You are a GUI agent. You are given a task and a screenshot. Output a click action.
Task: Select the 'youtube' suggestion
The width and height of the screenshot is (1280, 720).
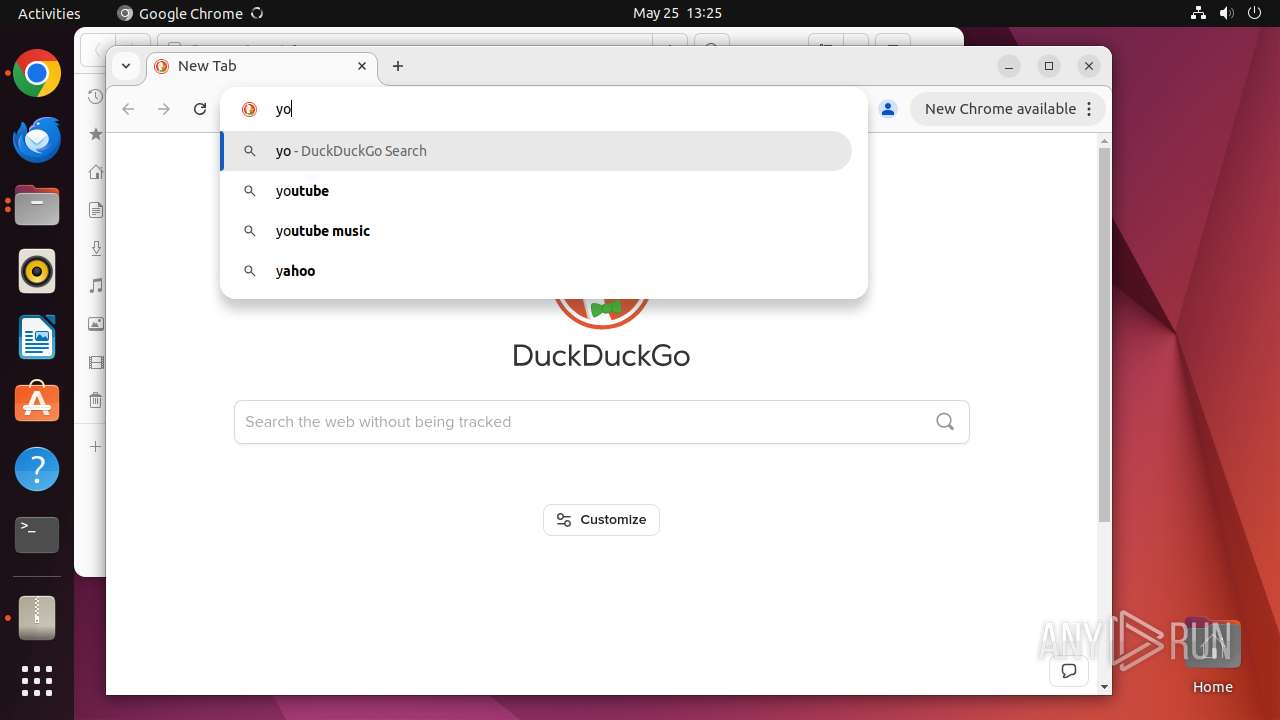(536, 191)
